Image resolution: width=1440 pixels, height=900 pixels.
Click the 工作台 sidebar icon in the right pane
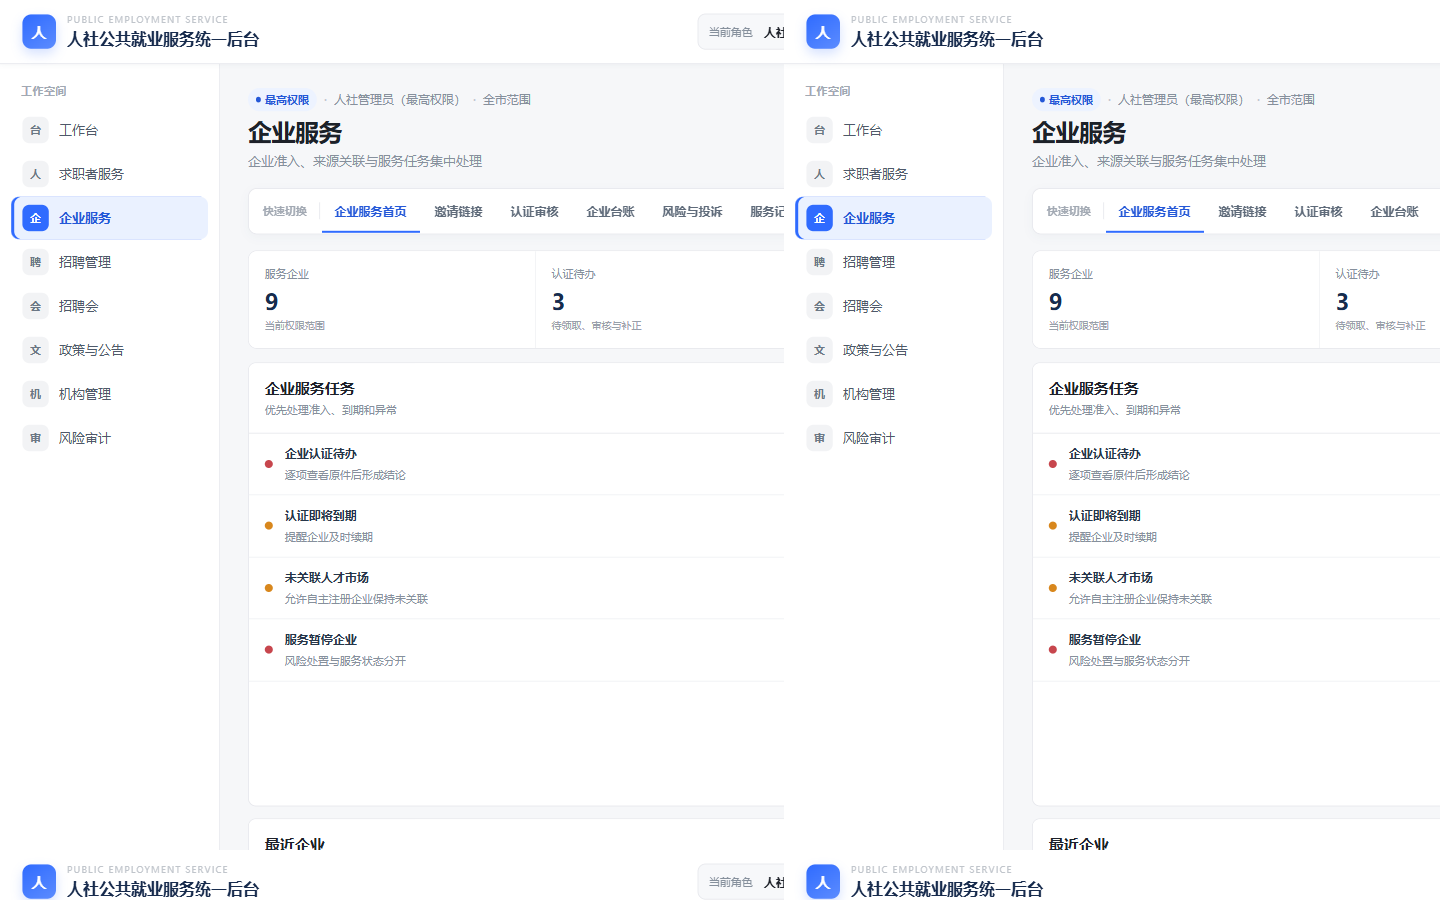tap(819, 130)
